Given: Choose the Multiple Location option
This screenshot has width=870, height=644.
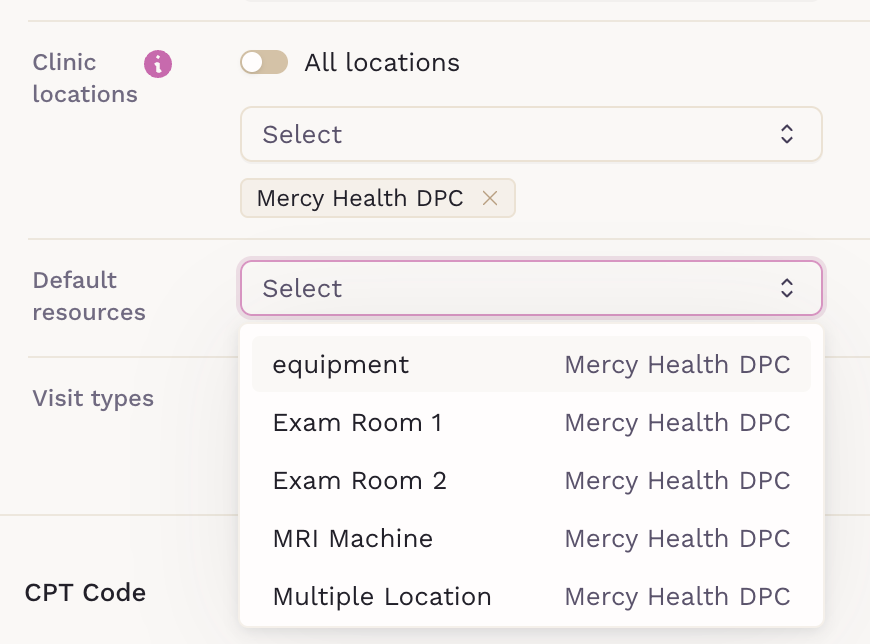Looking at the screenshot, I should pos(382,597).
